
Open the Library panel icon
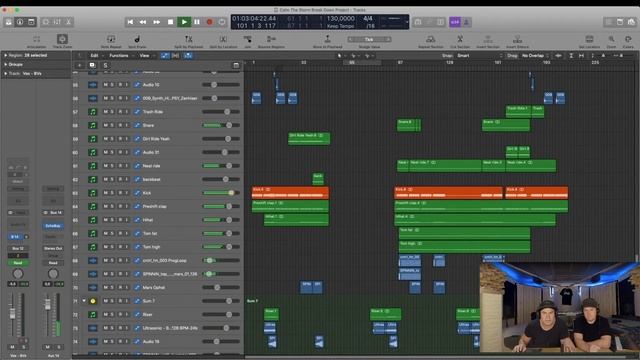(x=9, y=22)
